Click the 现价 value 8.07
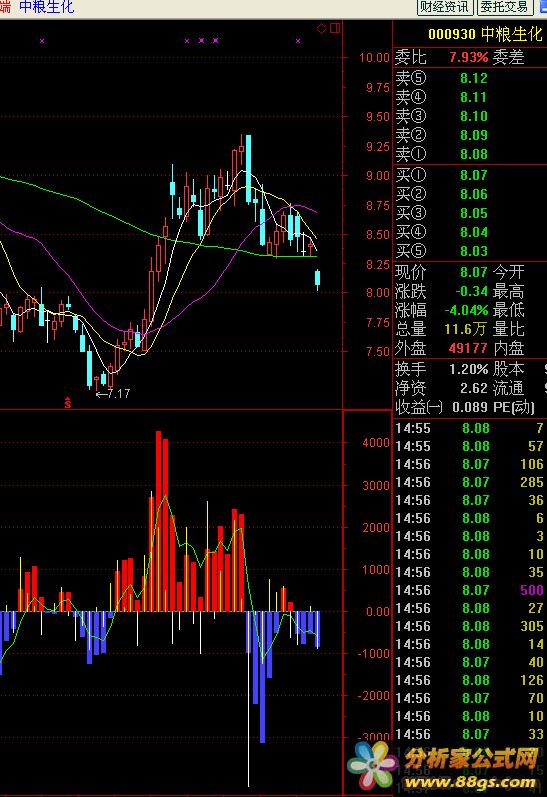The image size is (547, 797). 474,272
